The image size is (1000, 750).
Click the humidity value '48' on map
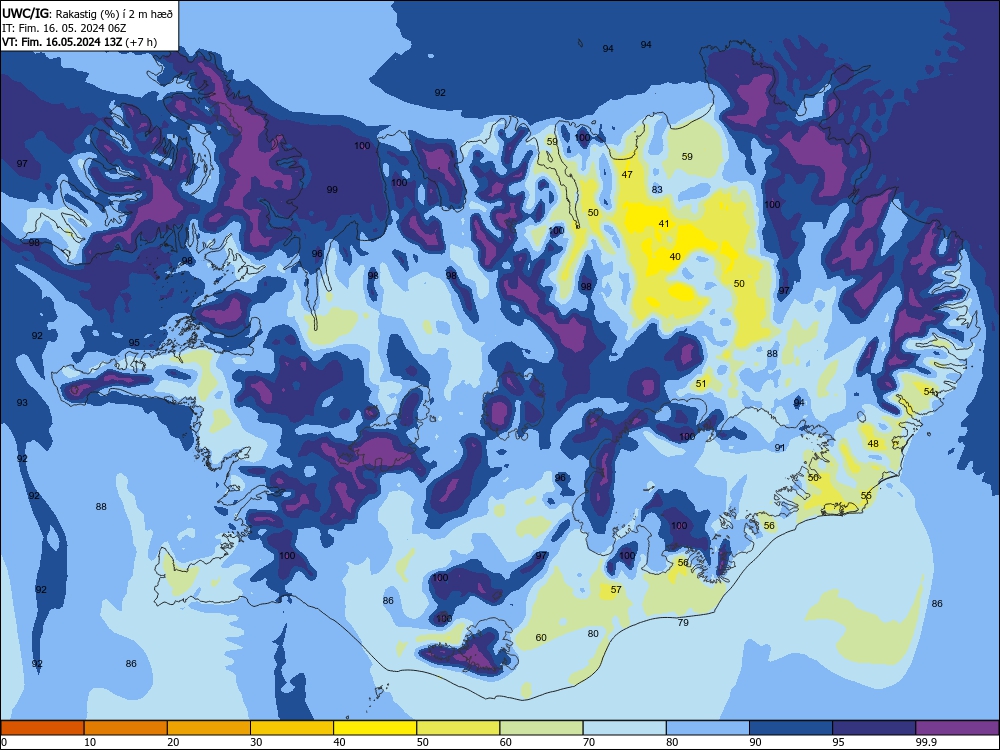tap(873, 443)
